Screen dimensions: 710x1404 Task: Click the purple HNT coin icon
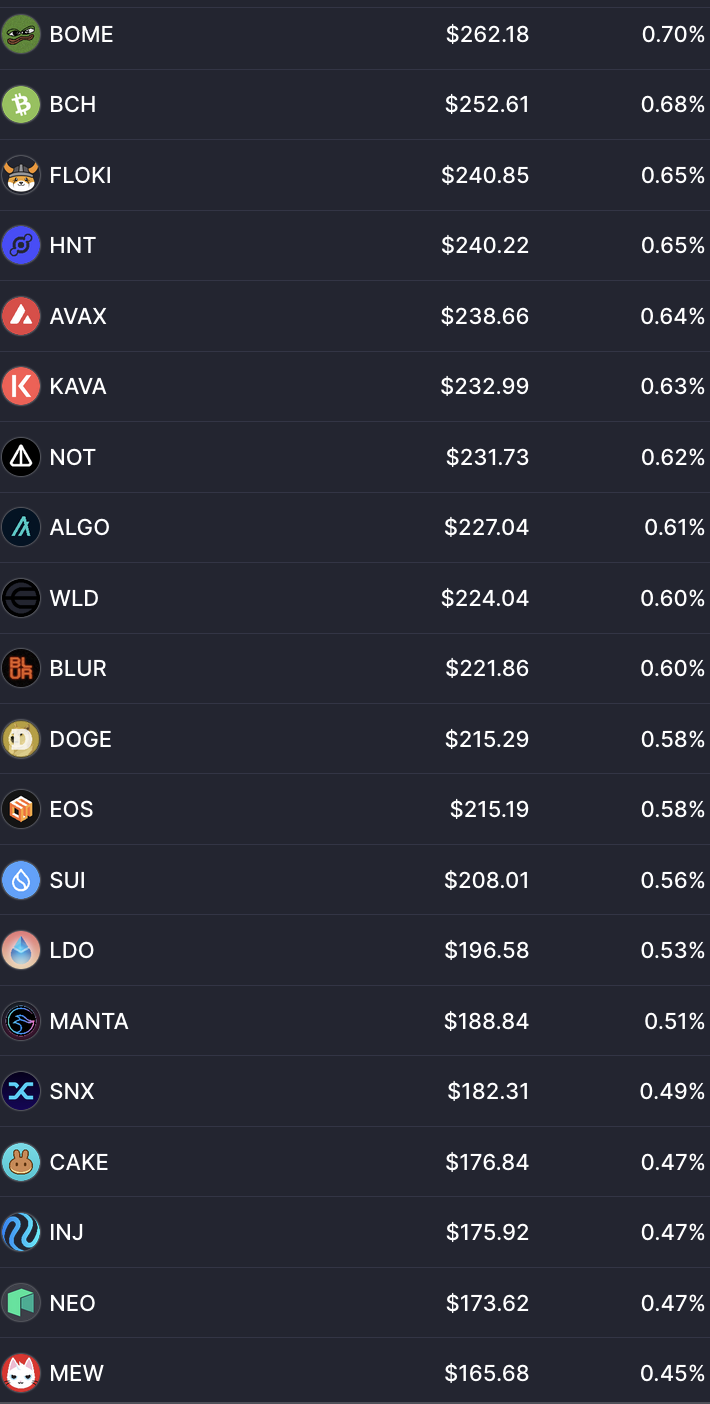(21, 246)
